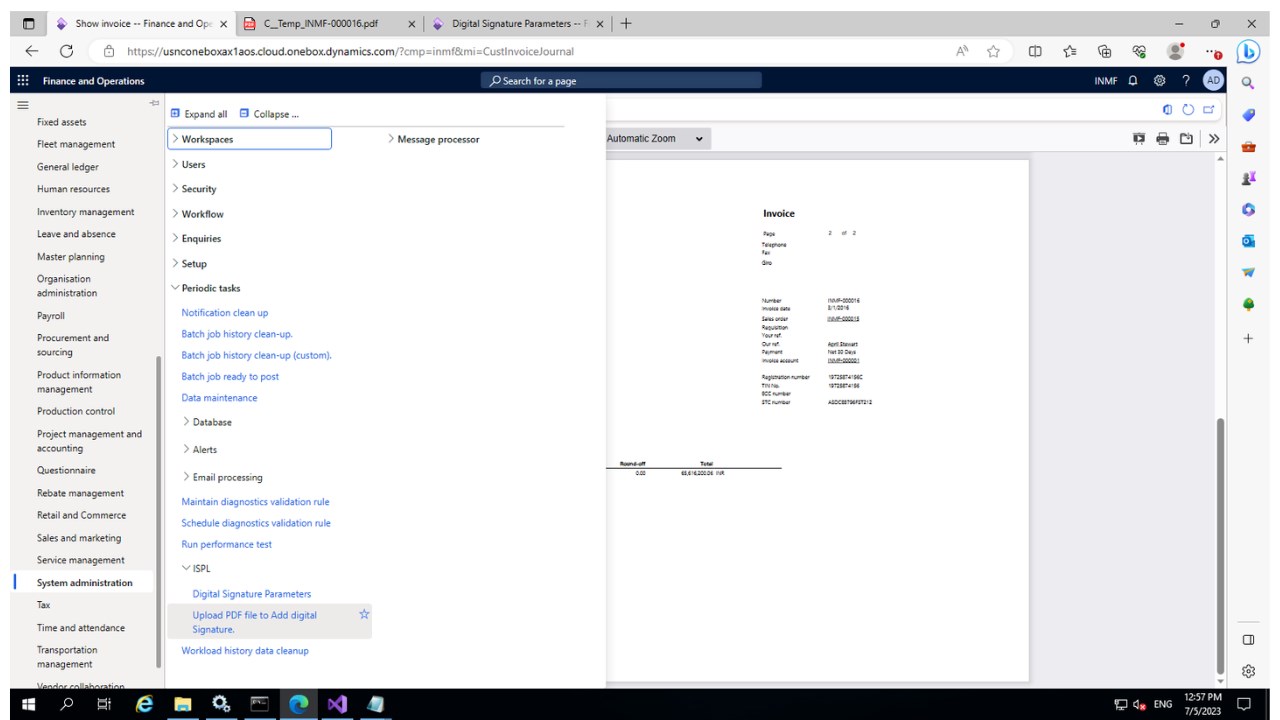This screenshot has width=1280, height=720.
Task: Open a new browser tab
Action: tap(627, 24)
